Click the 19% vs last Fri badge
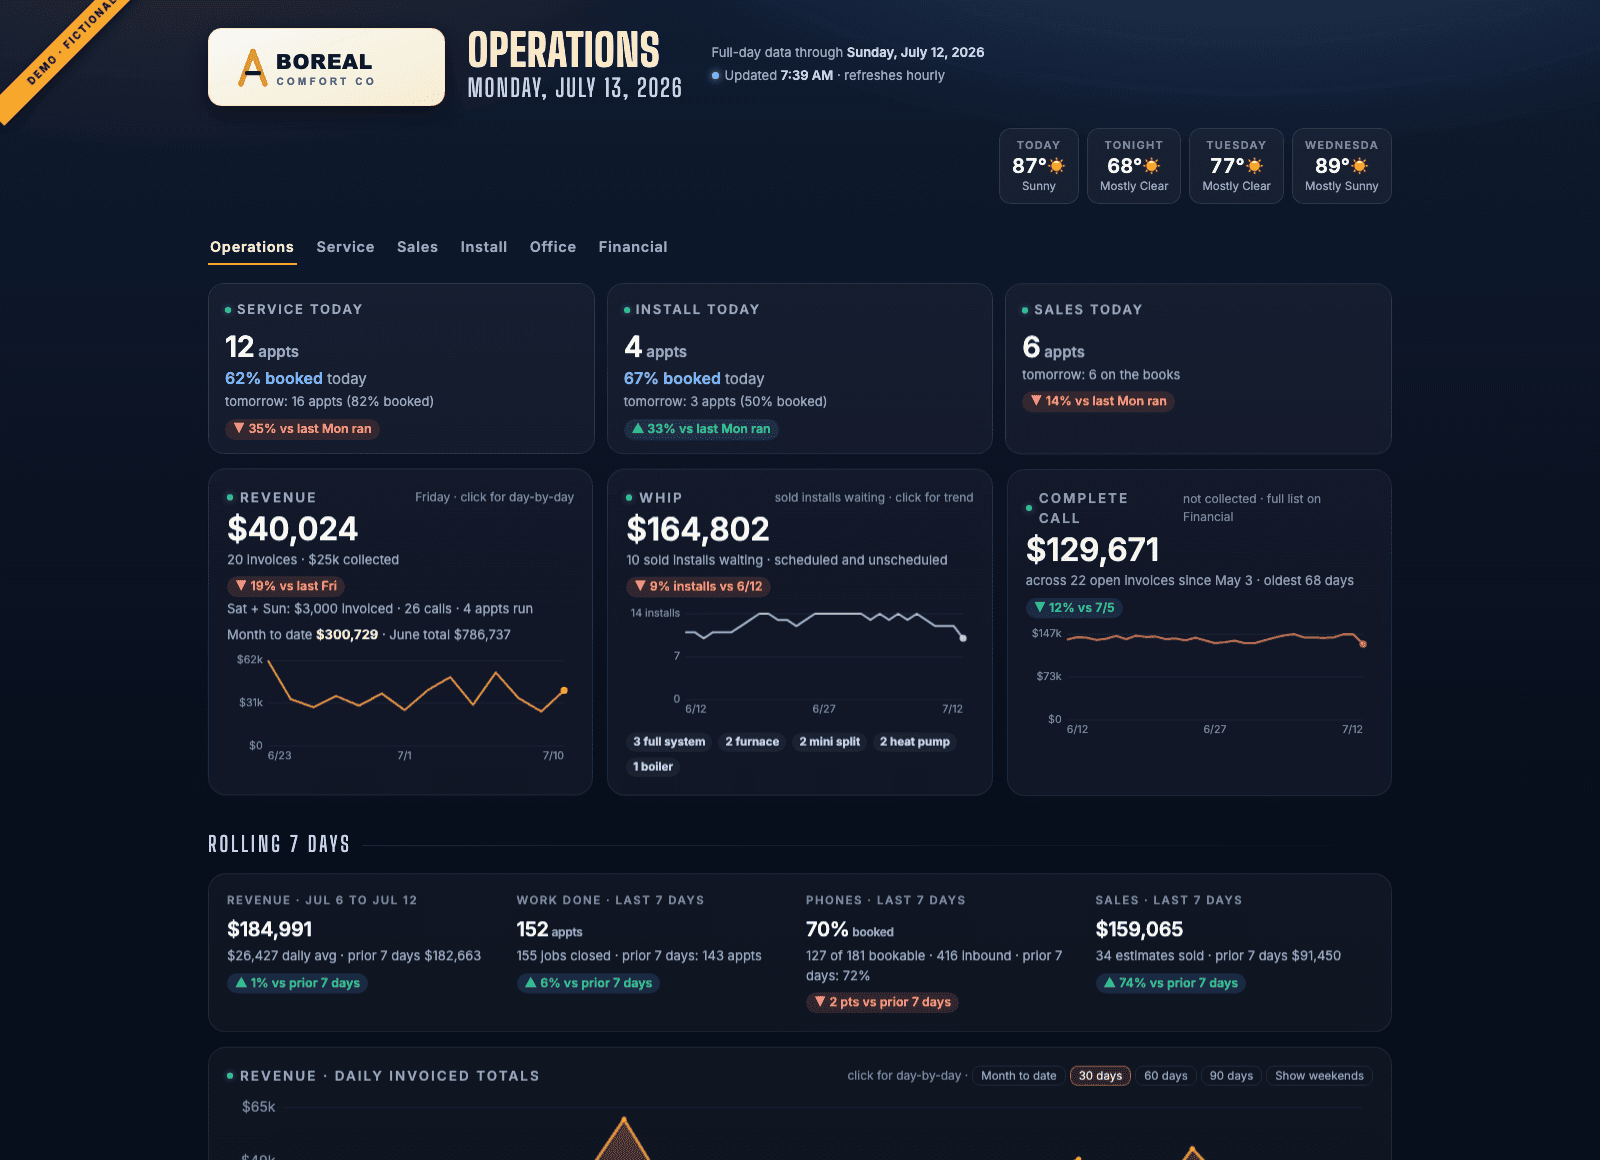 286,586
